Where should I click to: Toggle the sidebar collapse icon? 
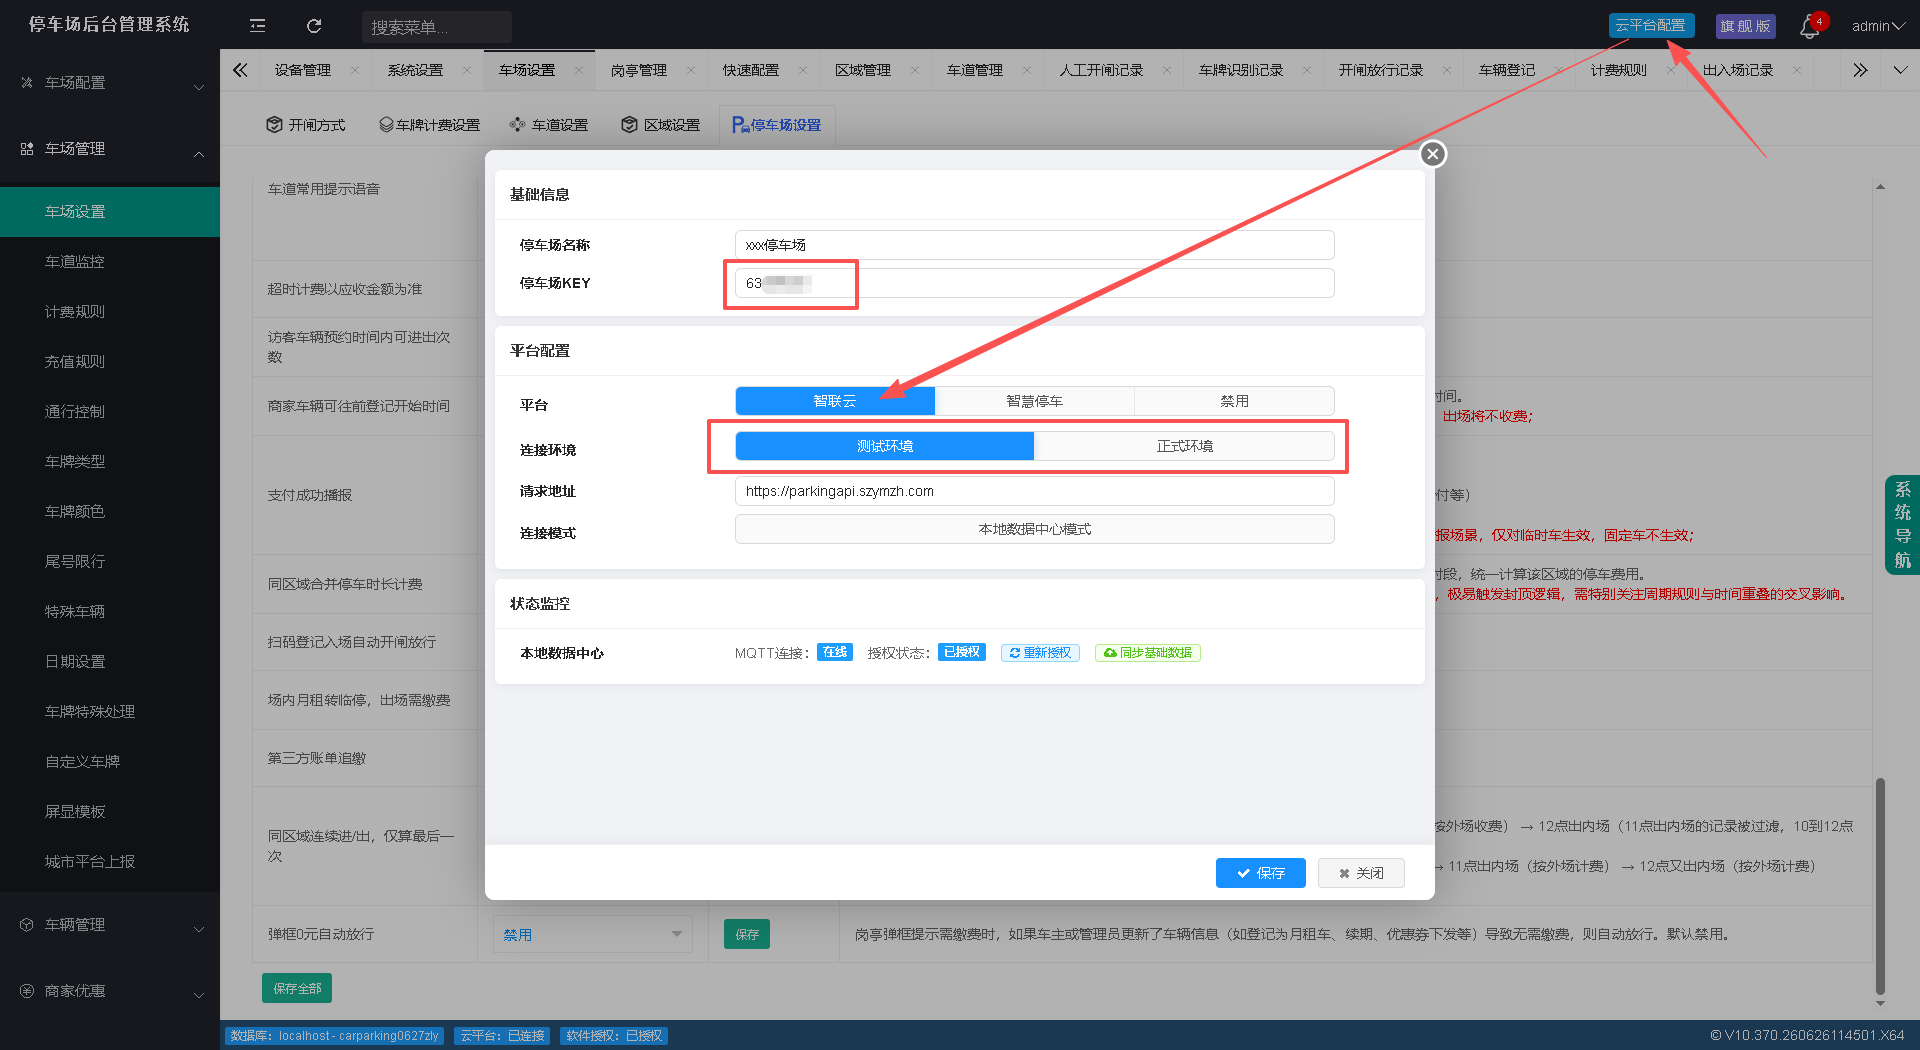point(257,26)
